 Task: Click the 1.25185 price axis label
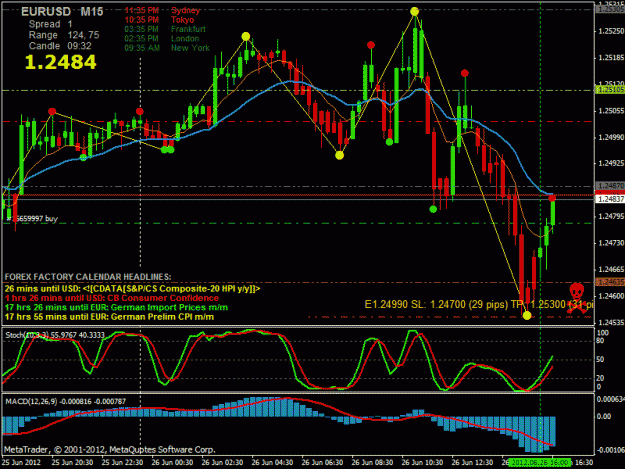coord(611,58)
